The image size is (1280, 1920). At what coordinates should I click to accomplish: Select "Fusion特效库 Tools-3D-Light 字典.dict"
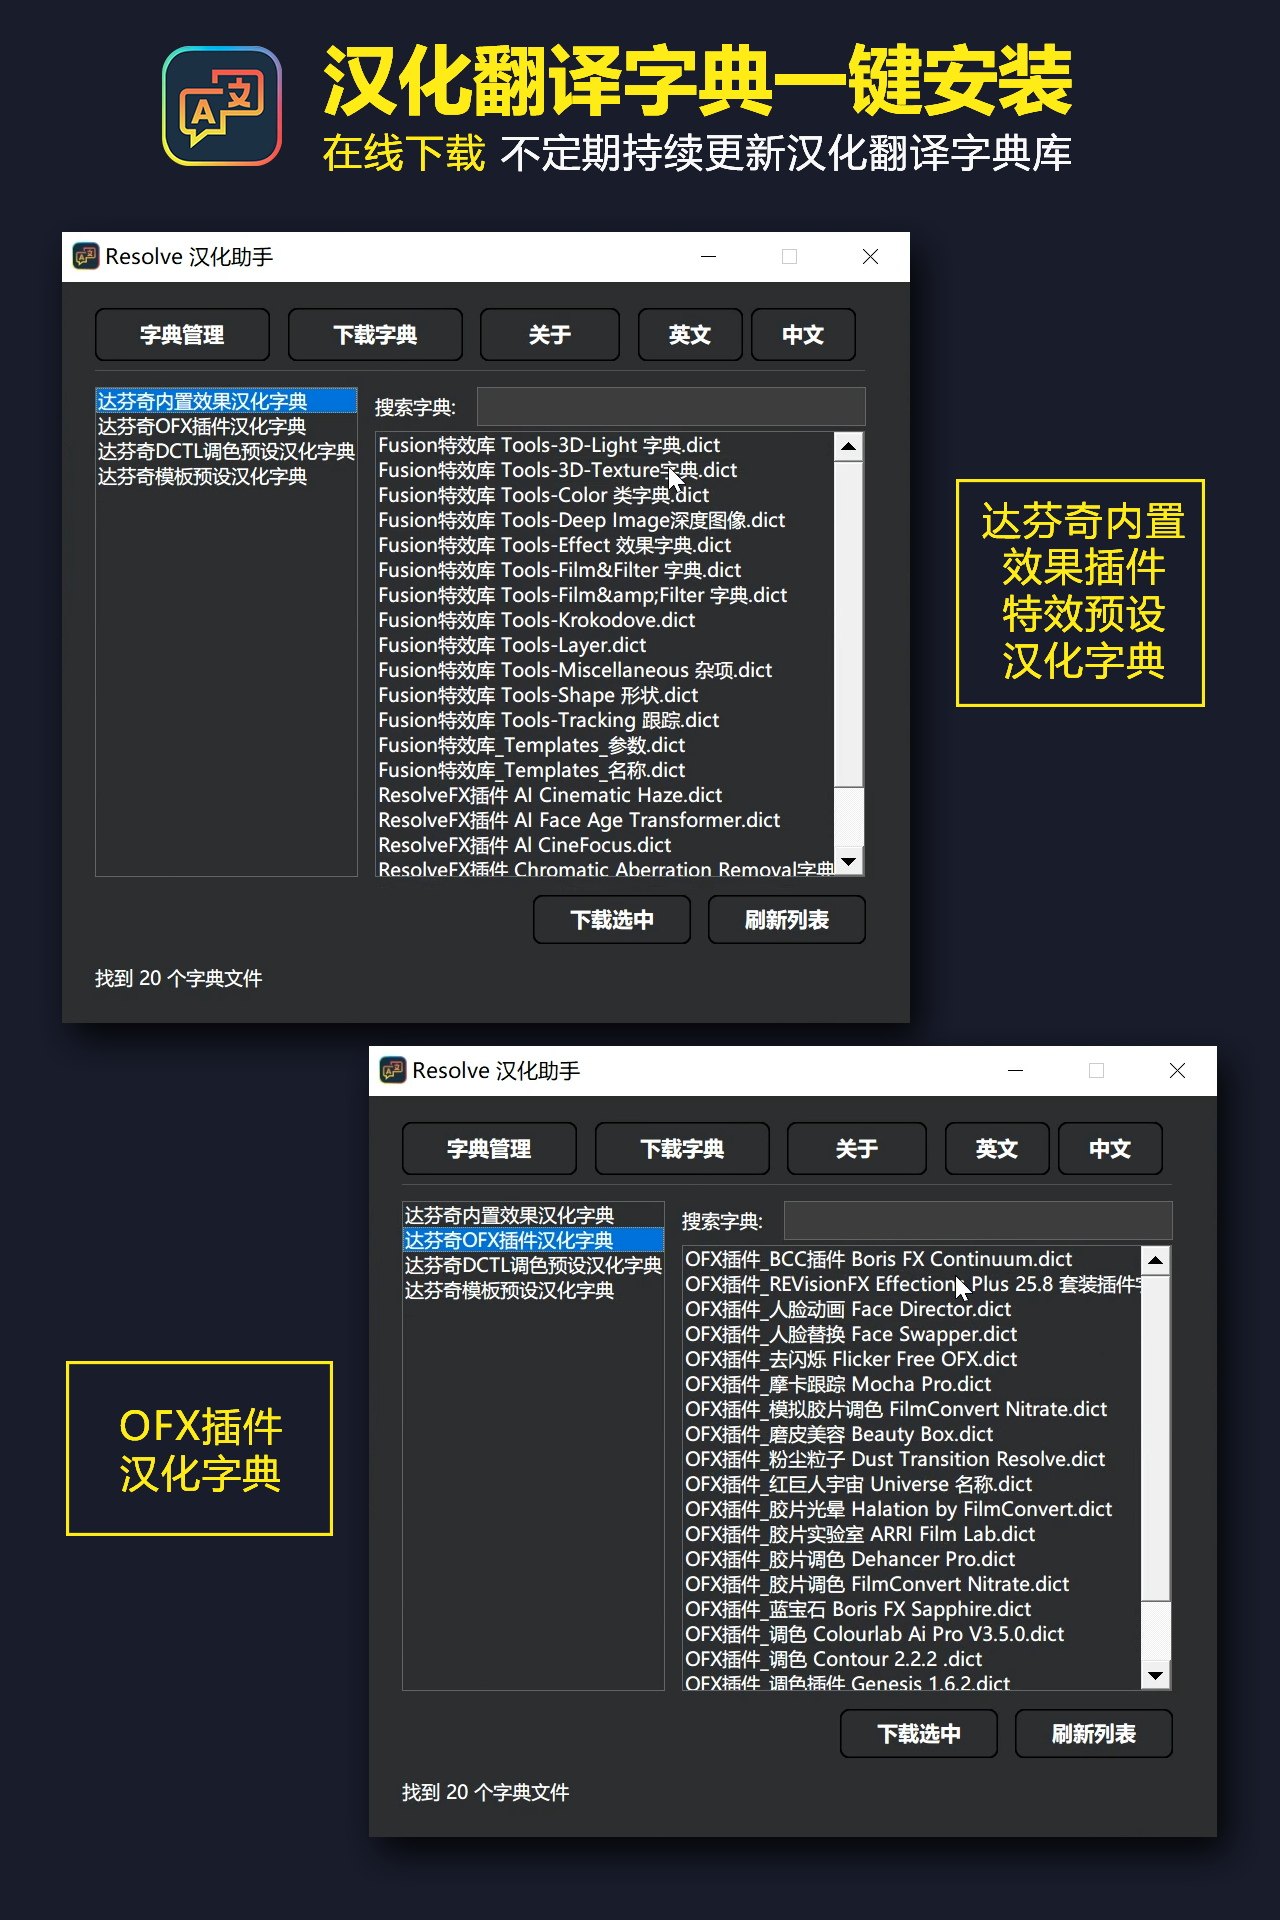(605, 445)
